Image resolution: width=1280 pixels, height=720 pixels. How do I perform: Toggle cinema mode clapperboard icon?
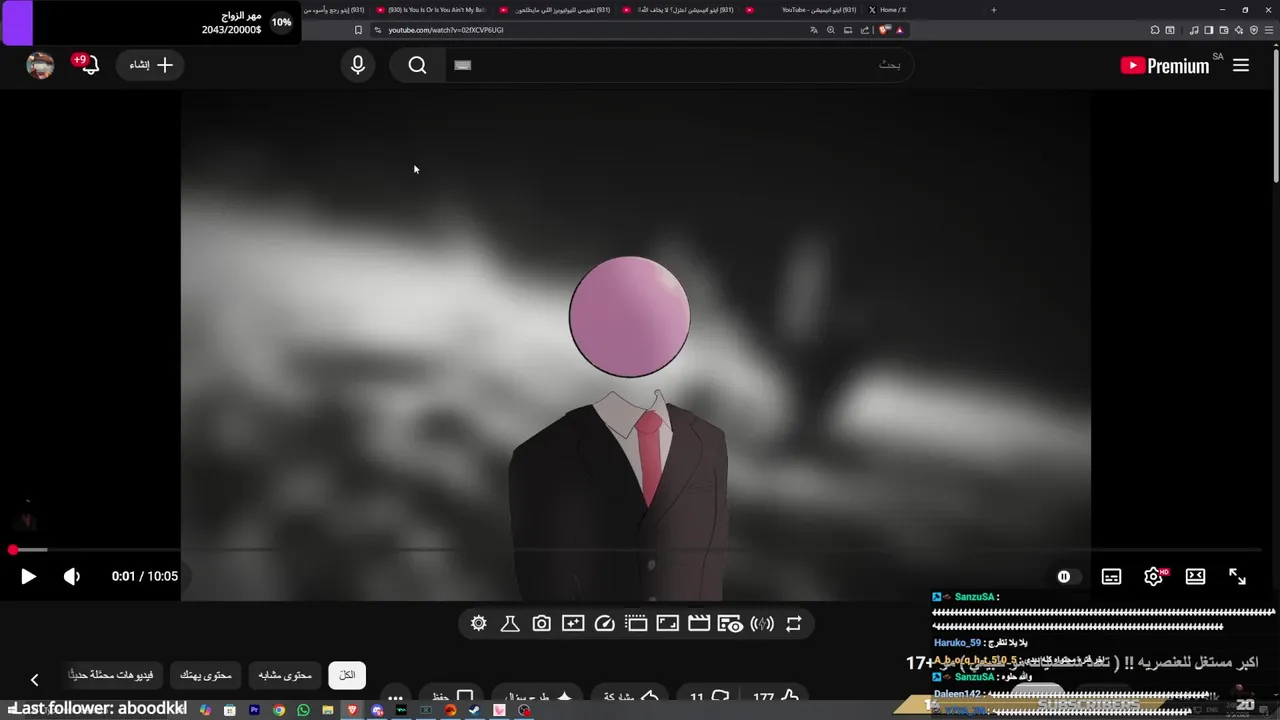[699, 623]
